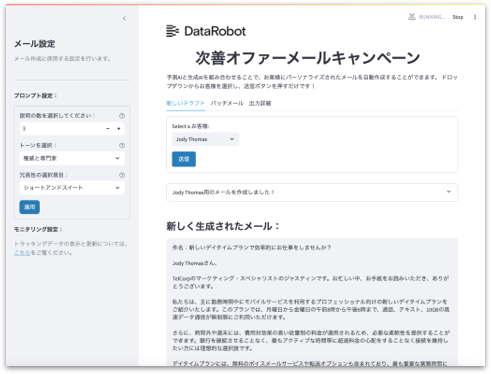Focus the explanation count number field

pos(61,129)
